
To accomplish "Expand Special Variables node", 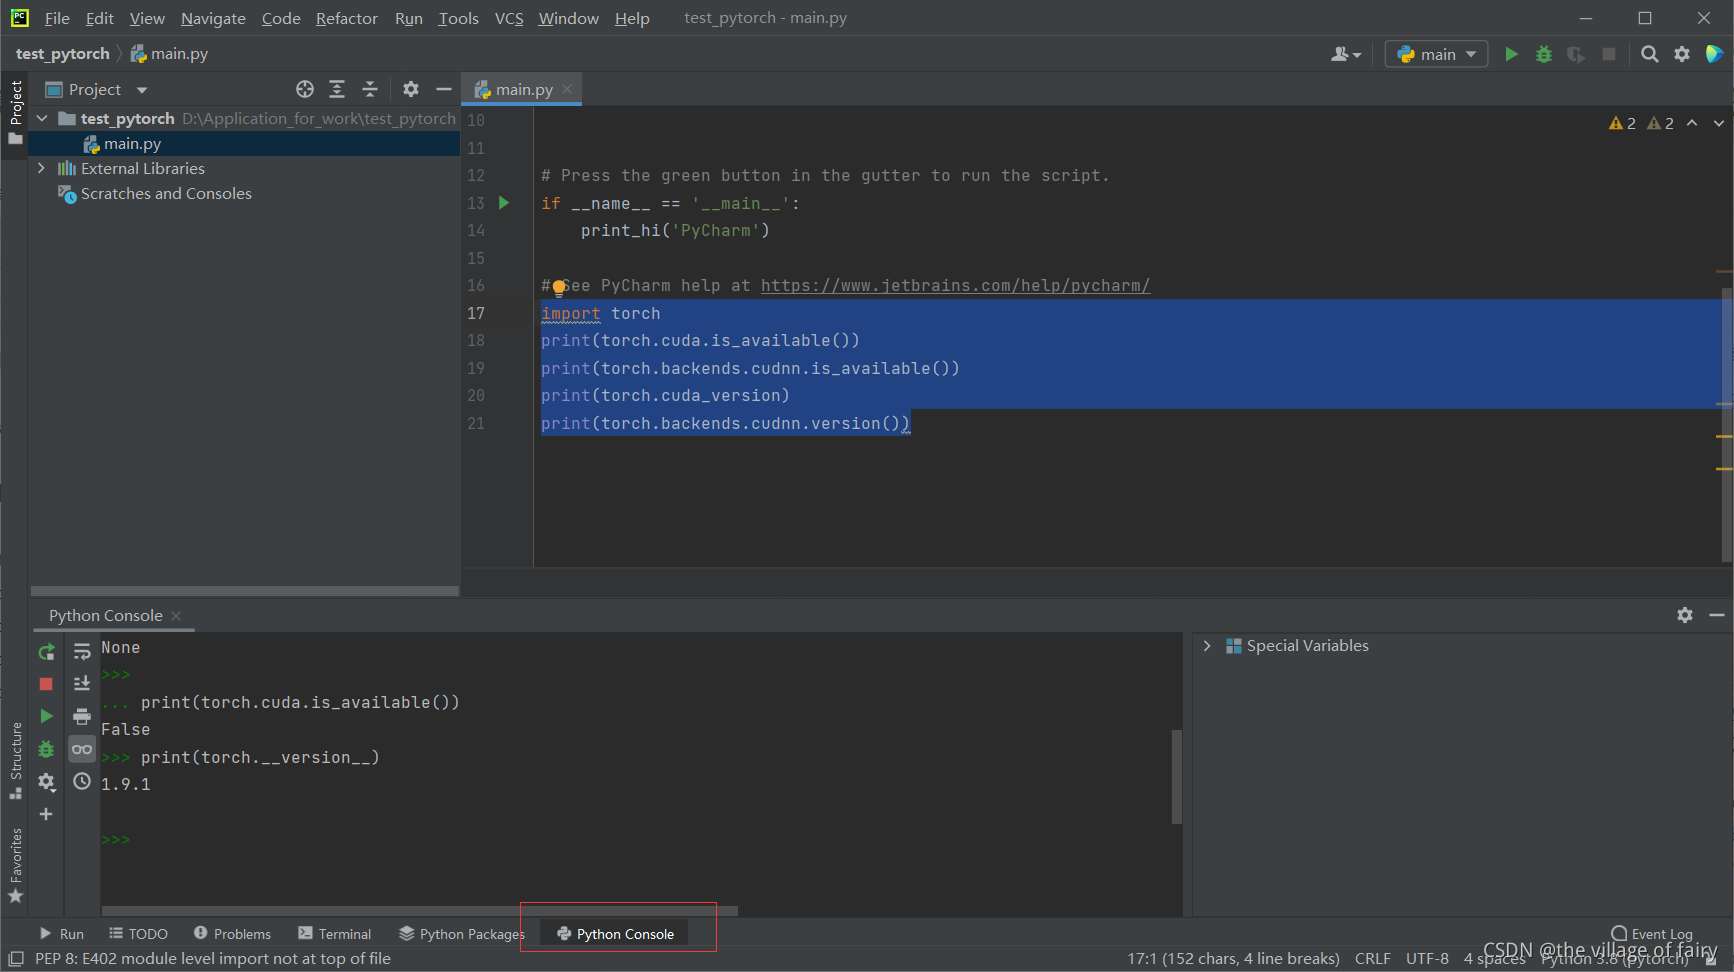I will [x=1207, y=646].
